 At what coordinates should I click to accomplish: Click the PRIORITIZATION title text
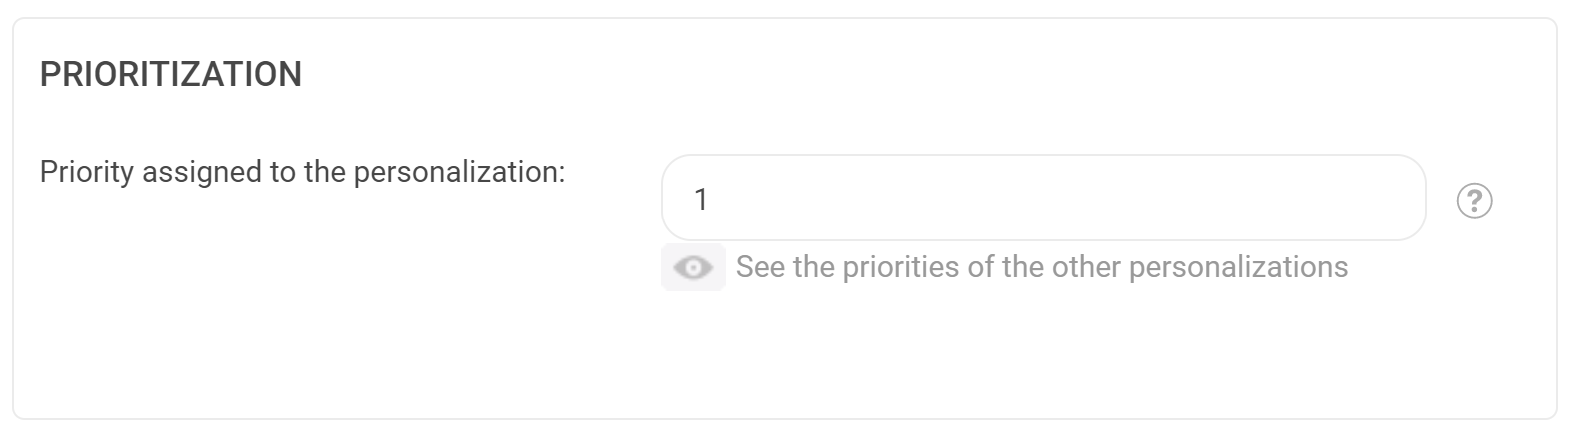170,75
